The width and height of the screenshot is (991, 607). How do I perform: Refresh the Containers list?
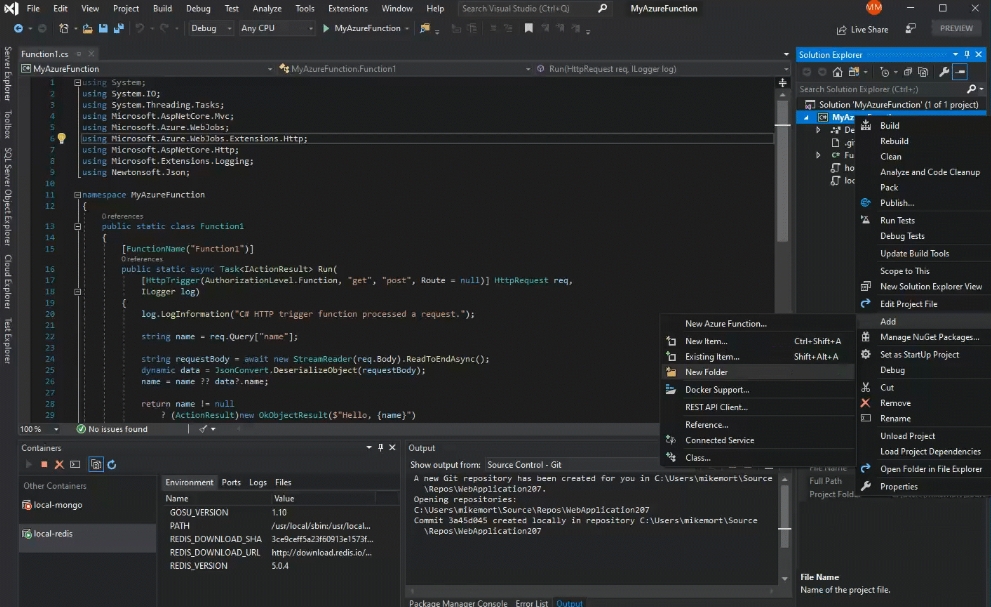[x=112, y=465]
